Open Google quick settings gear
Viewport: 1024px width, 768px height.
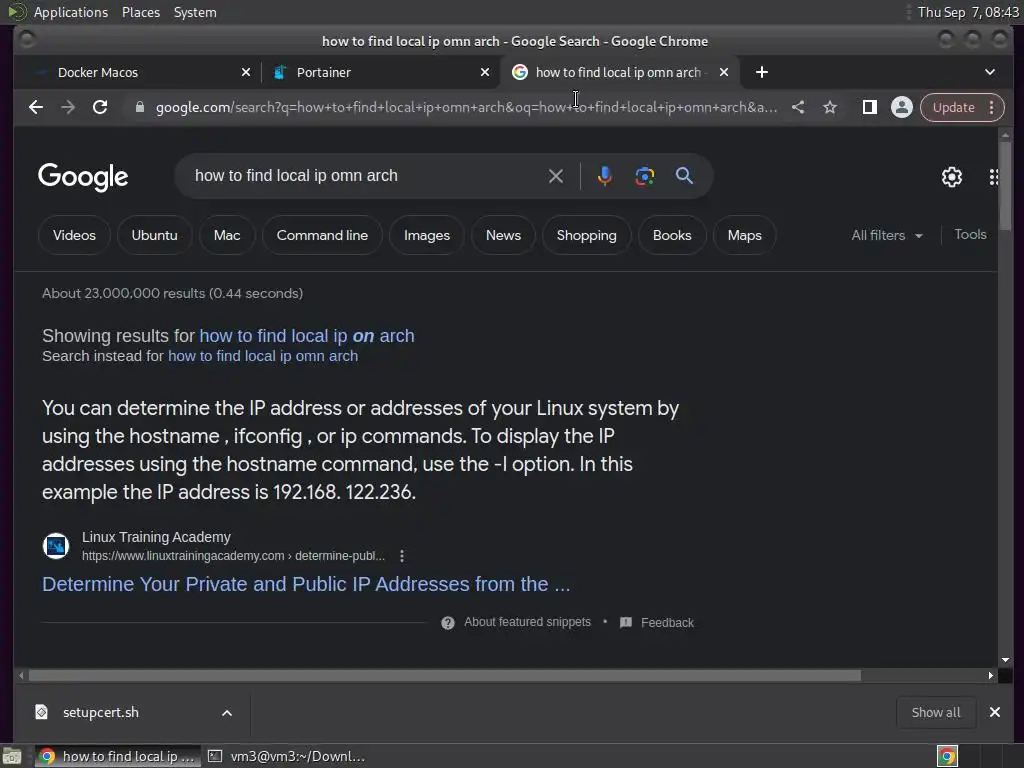[x=952, y=176]
